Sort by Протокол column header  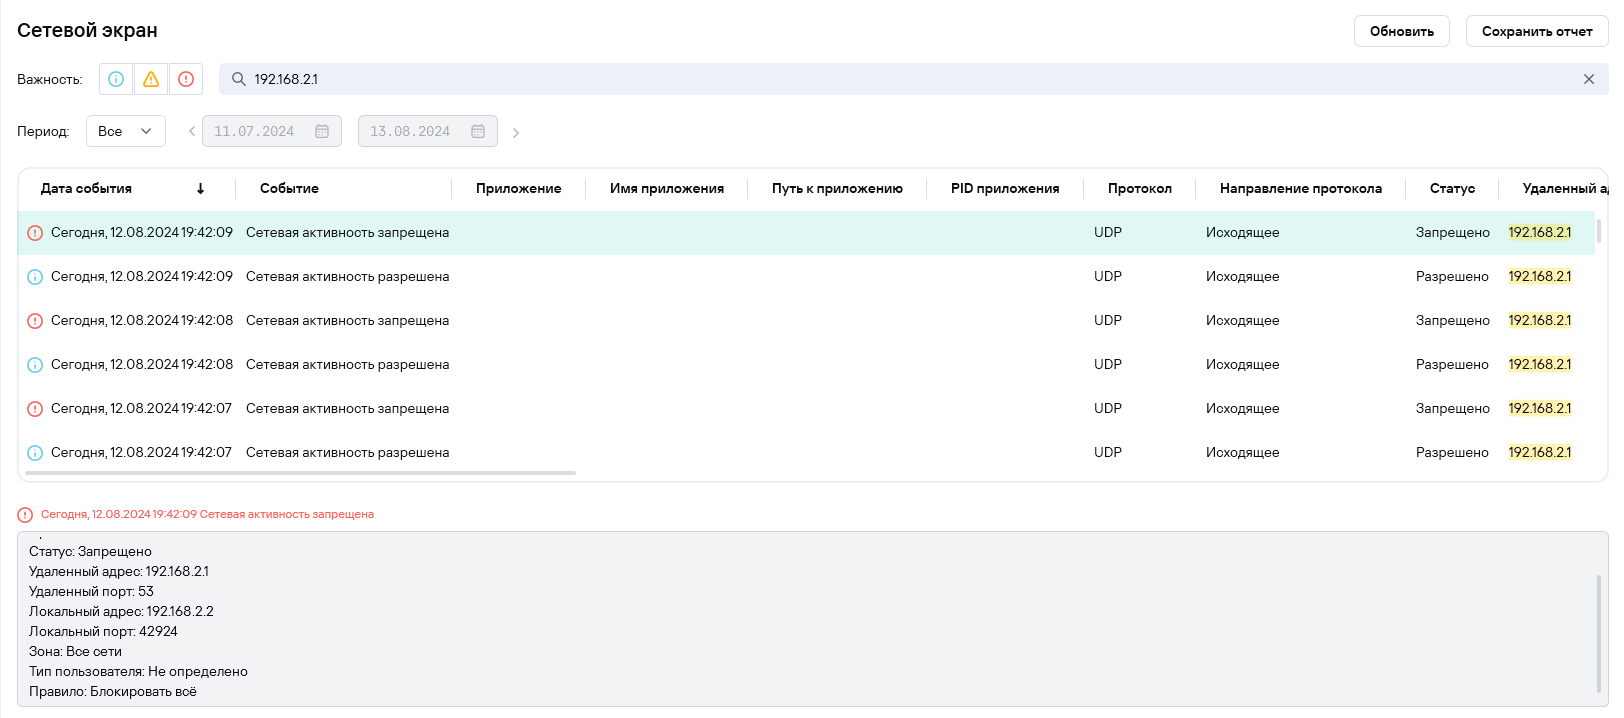[1139, 188]
